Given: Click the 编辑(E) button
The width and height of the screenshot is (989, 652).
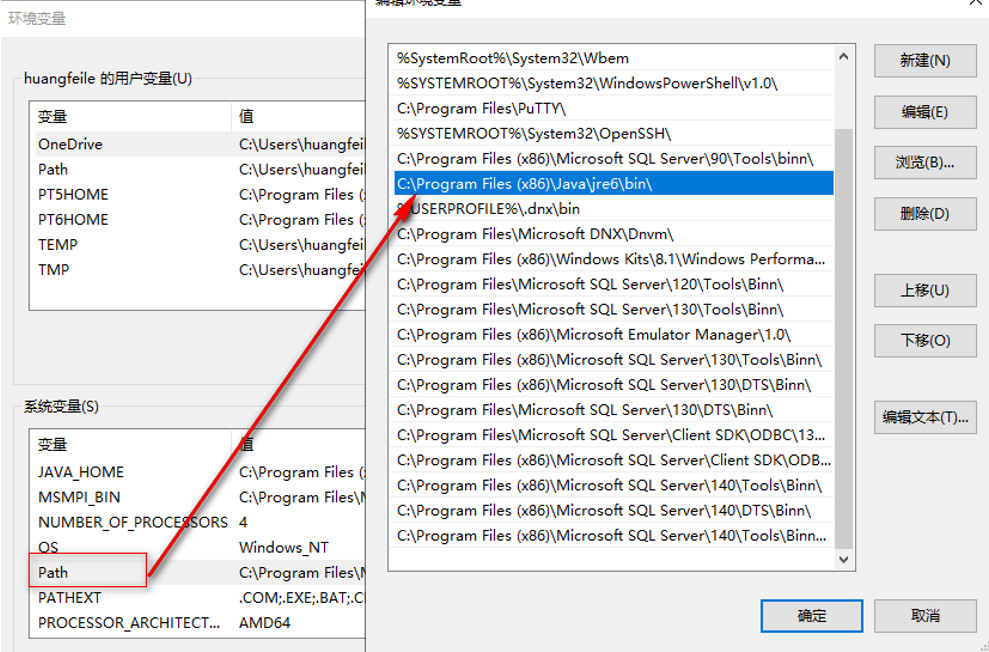Looking at the screenshot, I should (924, 112).
